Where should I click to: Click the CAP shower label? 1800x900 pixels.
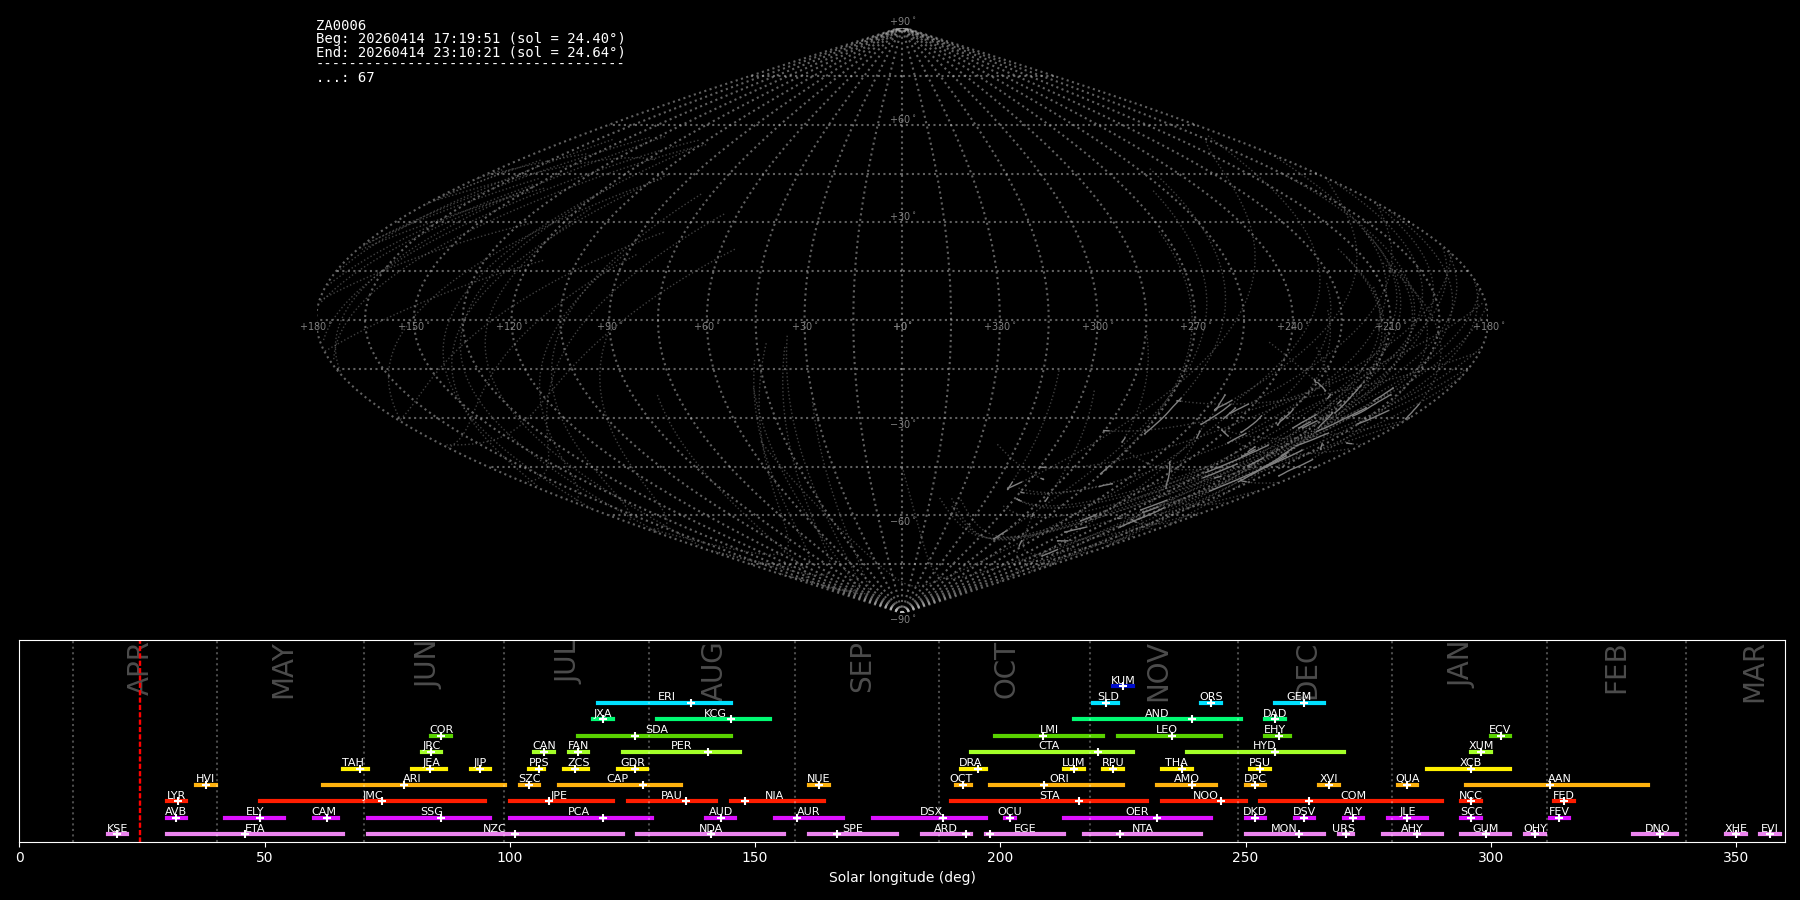(x=618, y=779)
